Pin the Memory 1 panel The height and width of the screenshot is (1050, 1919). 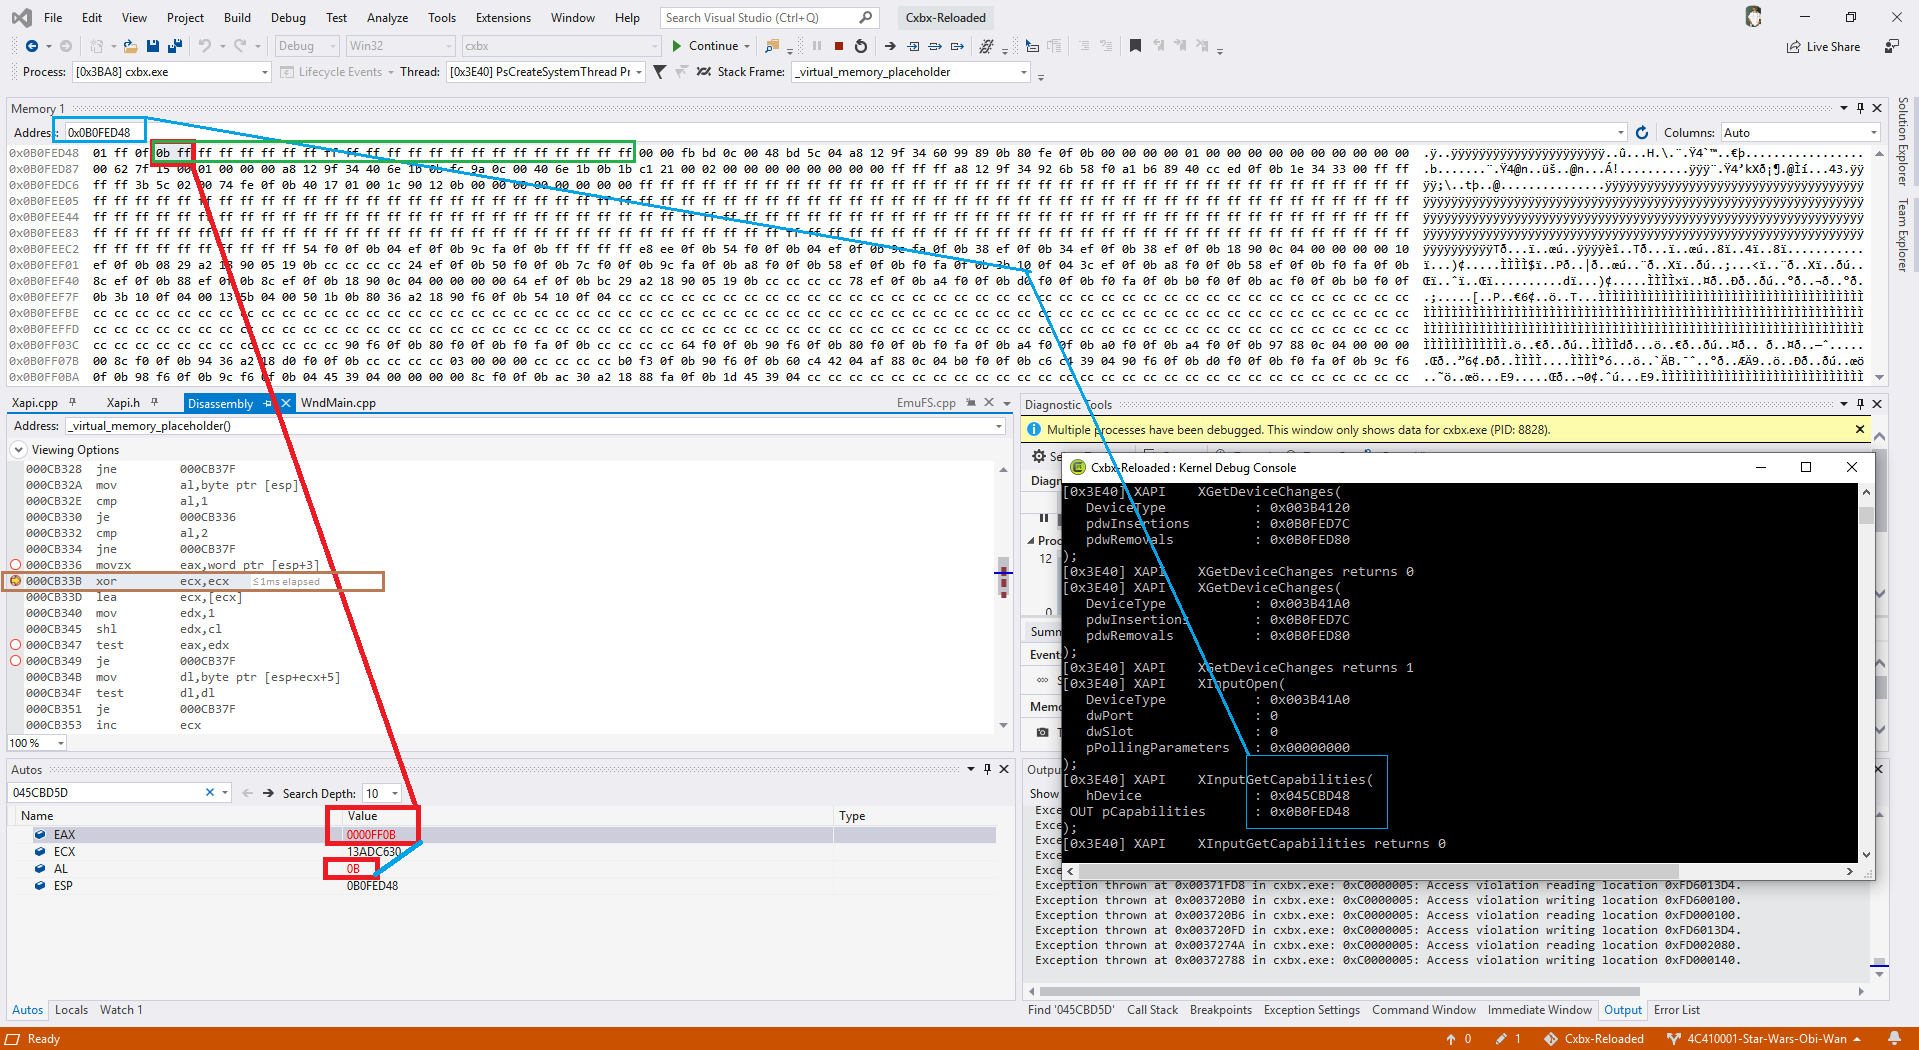[1860, 108]
